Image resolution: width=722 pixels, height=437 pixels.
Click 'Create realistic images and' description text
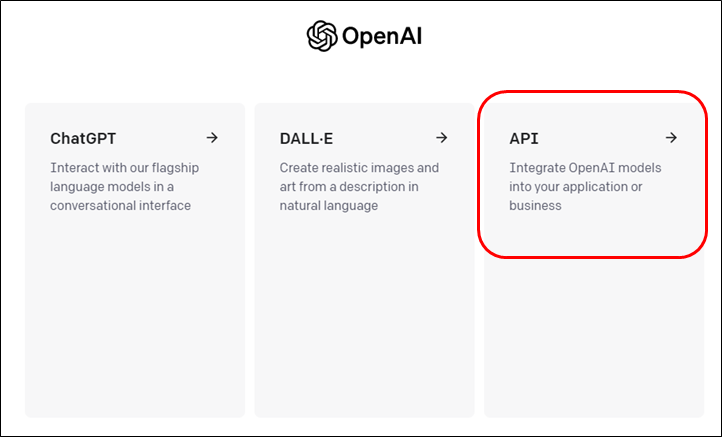coord(359,168)
